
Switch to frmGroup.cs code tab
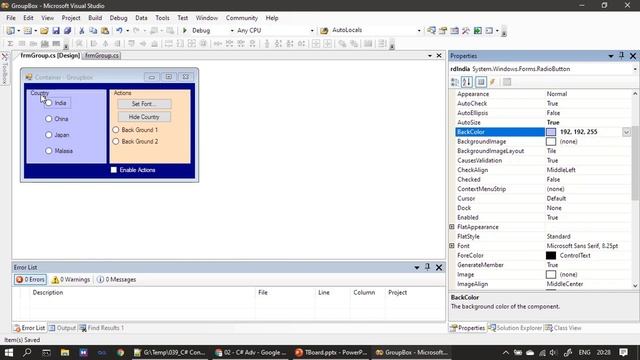tap(102, 56)
